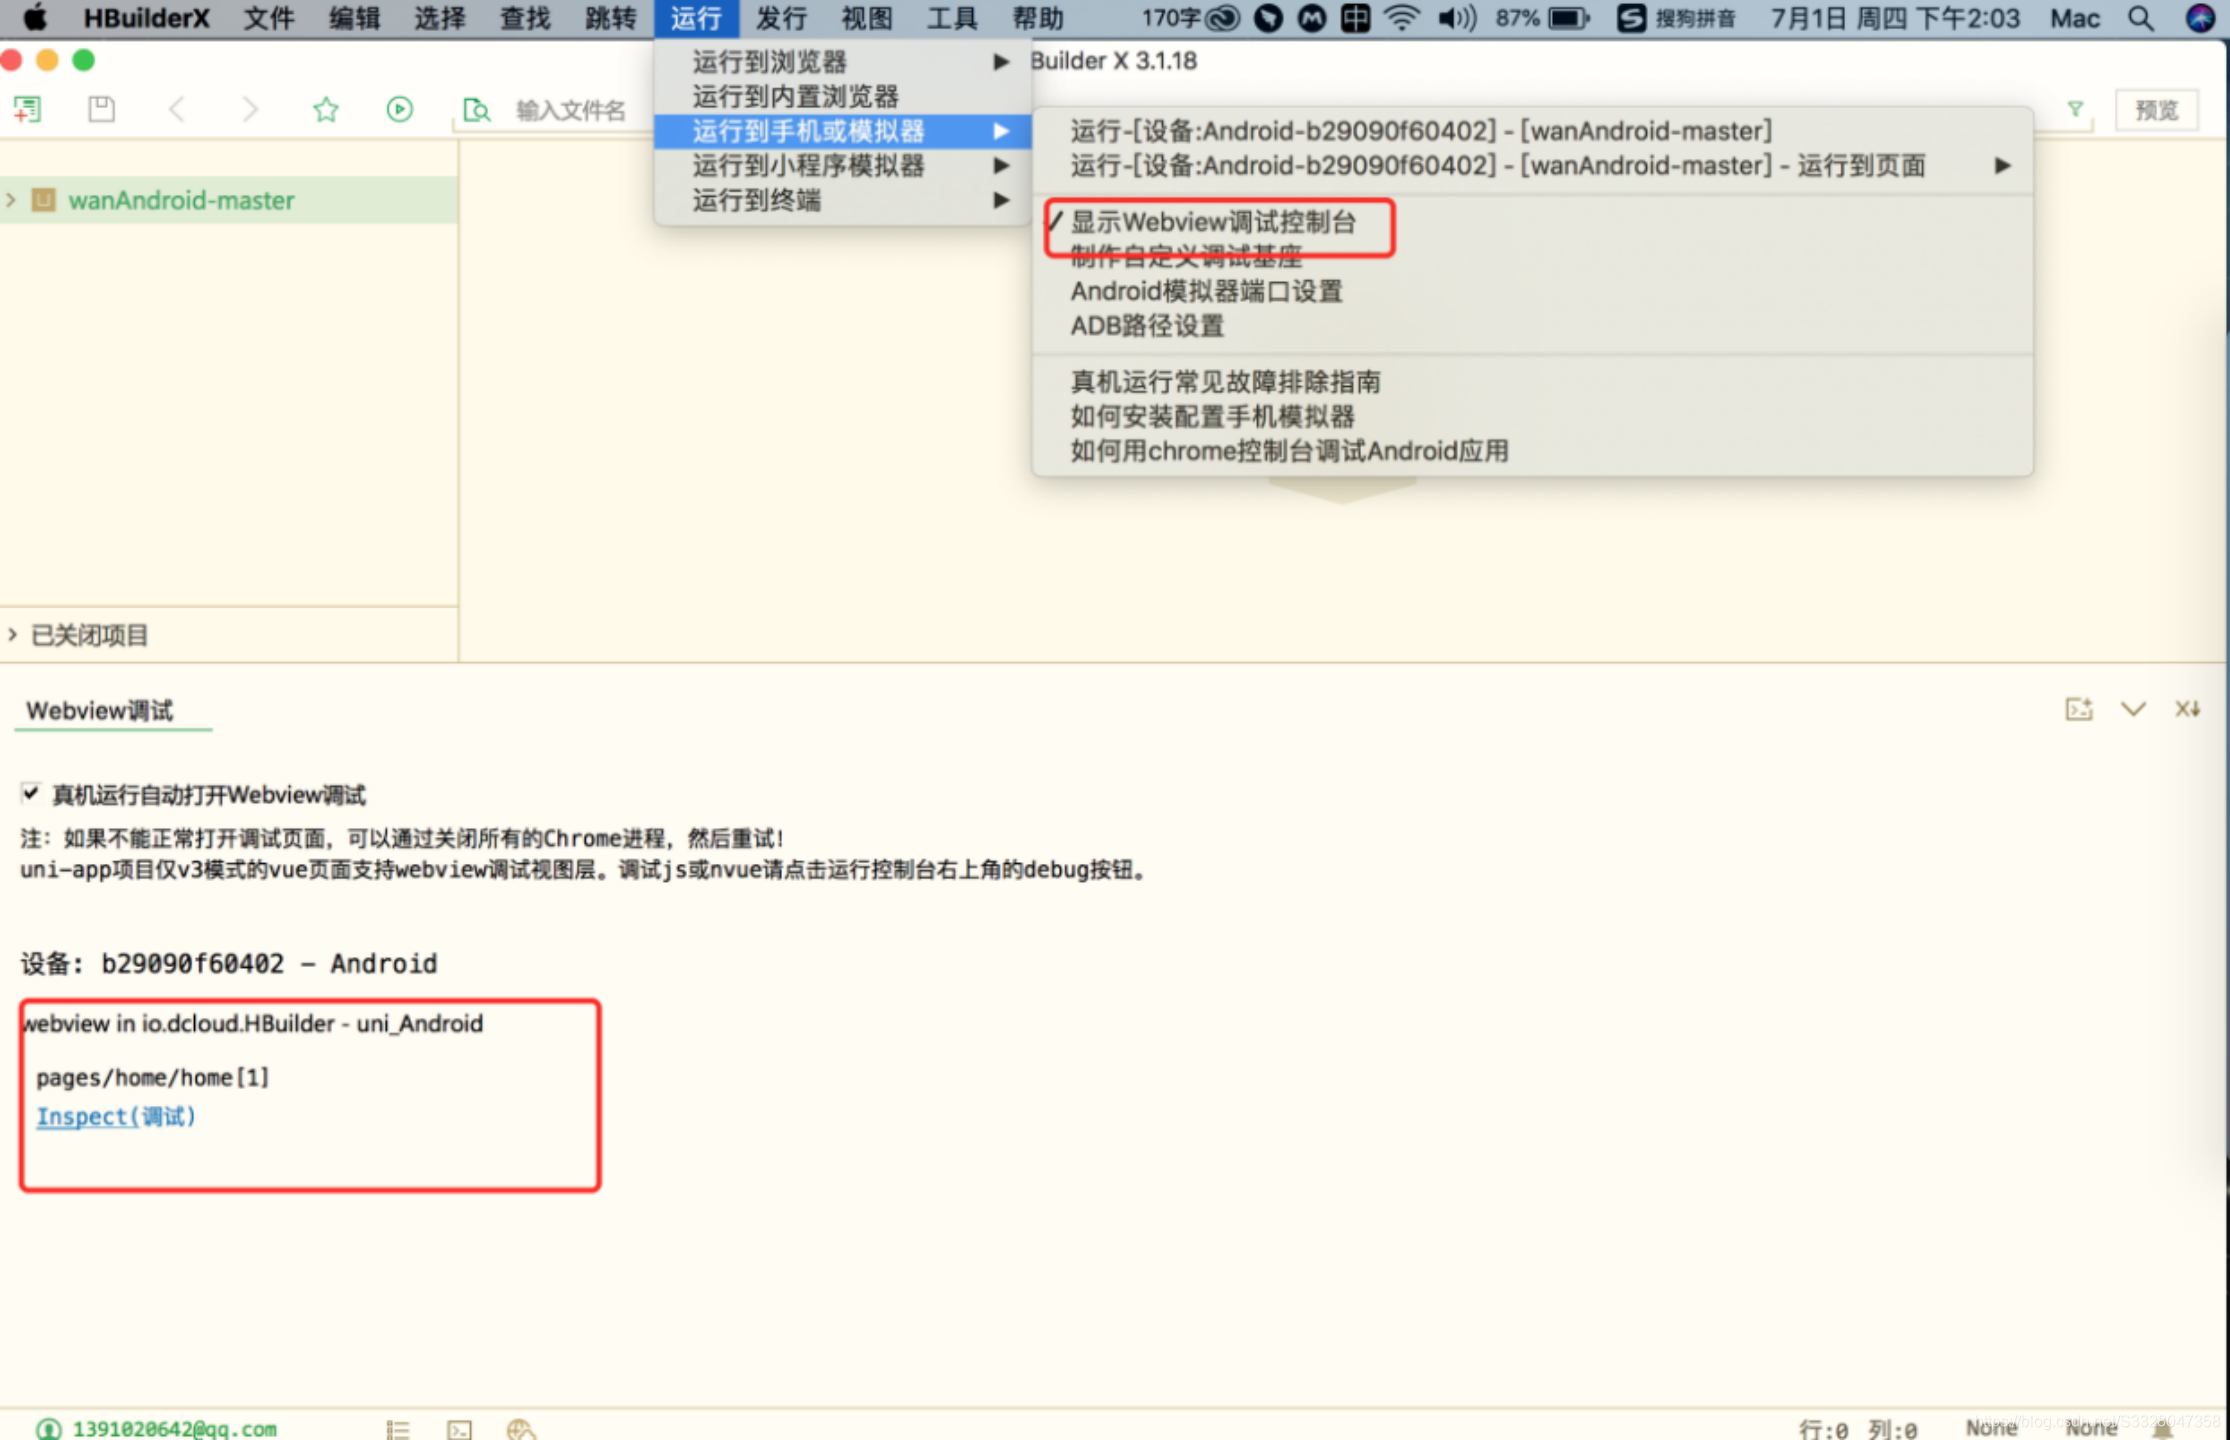
Task: Open Spotlight search in the menu bar
Action: coord(2140,18)
